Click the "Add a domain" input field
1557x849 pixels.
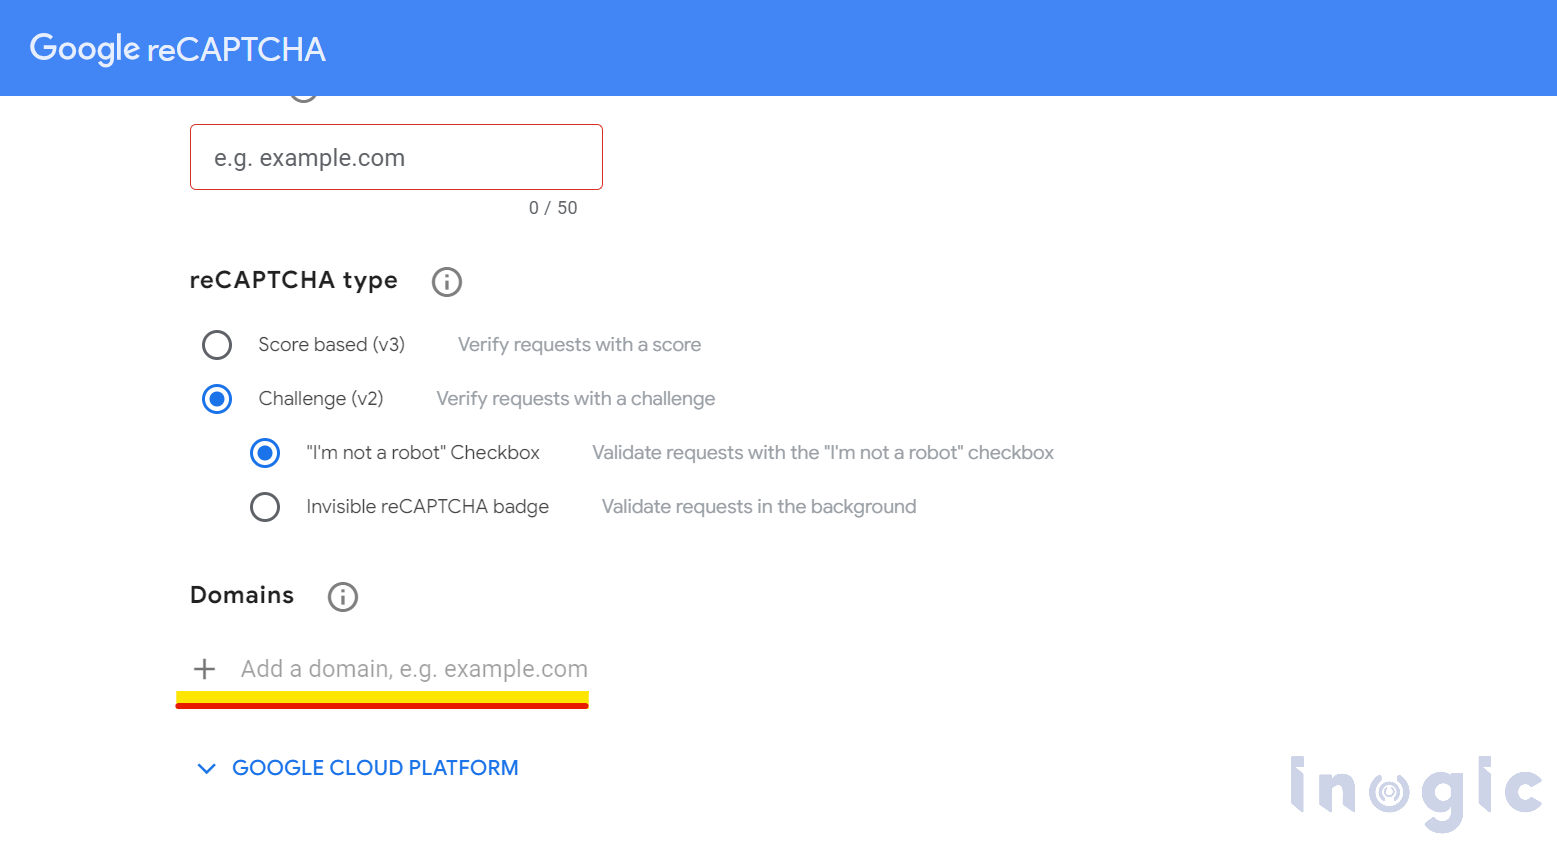(414, 669)
